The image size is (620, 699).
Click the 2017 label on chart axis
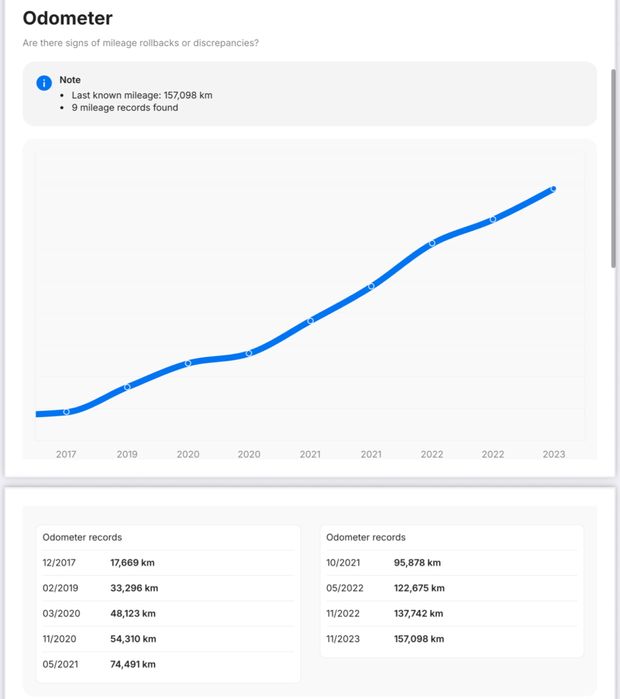coord(66,454)
